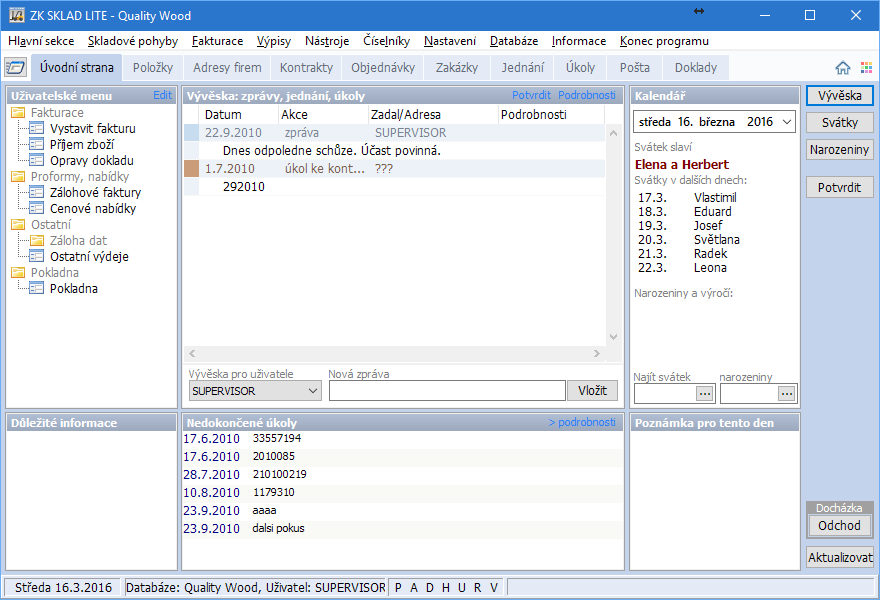Click the Pokladna folder icon

[x=18, y=272]
